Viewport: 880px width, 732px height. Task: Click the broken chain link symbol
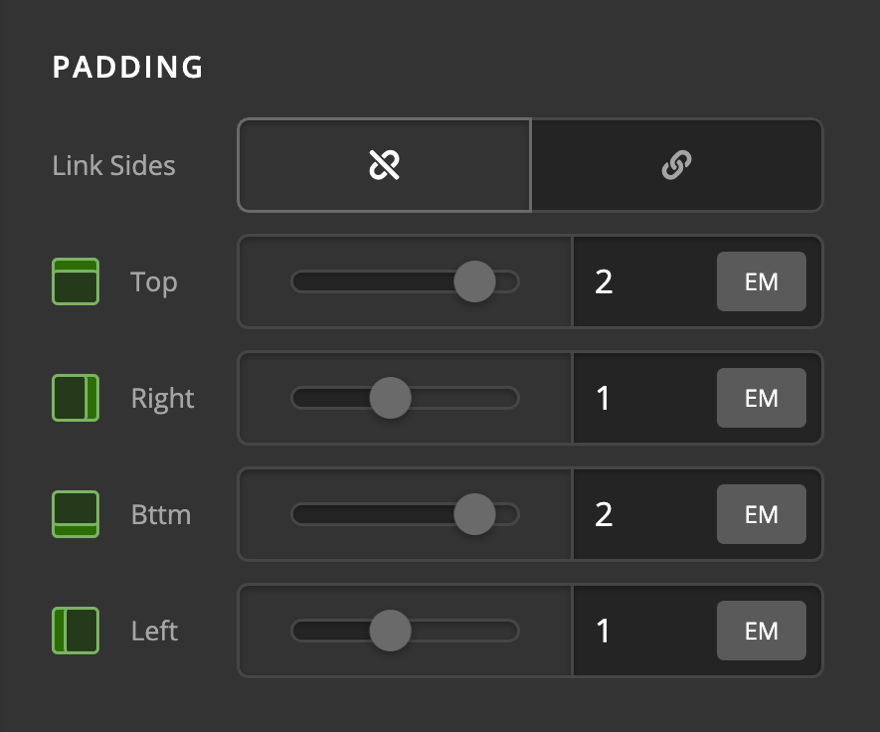[x=383, y=165]
